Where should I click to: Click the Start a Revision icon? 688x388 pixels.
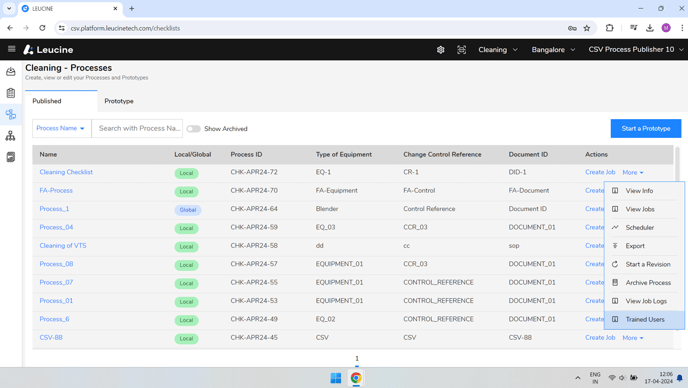pos(615,264)
